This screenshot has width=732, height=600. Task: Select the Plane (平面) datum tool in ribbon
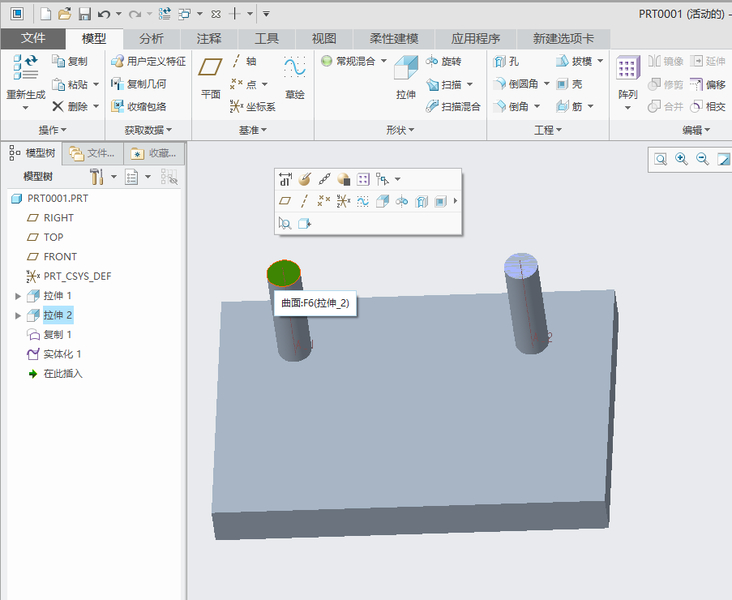211,77
